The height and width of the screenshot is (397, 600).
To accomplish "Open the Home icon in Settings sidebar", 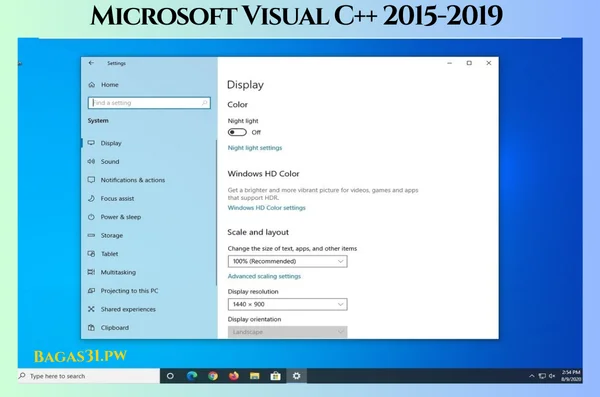I will point(91,85).
